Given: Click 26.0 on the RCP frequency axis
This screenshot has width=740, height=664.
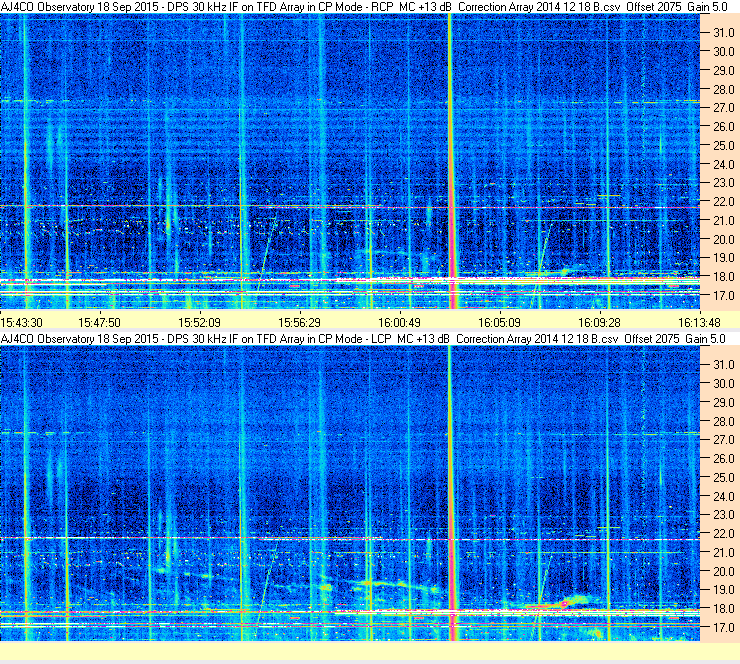Looking at the screenshot, I should tap(723, 127).
